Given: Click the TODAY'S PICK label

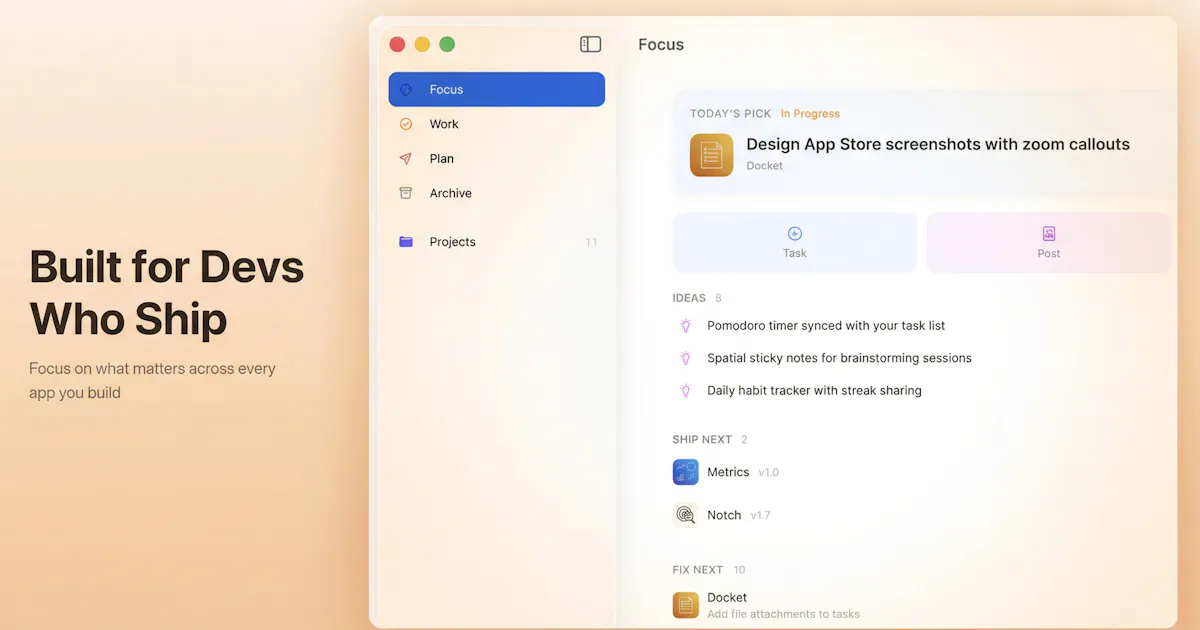Looking at the screenshot, I should click(731, 114).
